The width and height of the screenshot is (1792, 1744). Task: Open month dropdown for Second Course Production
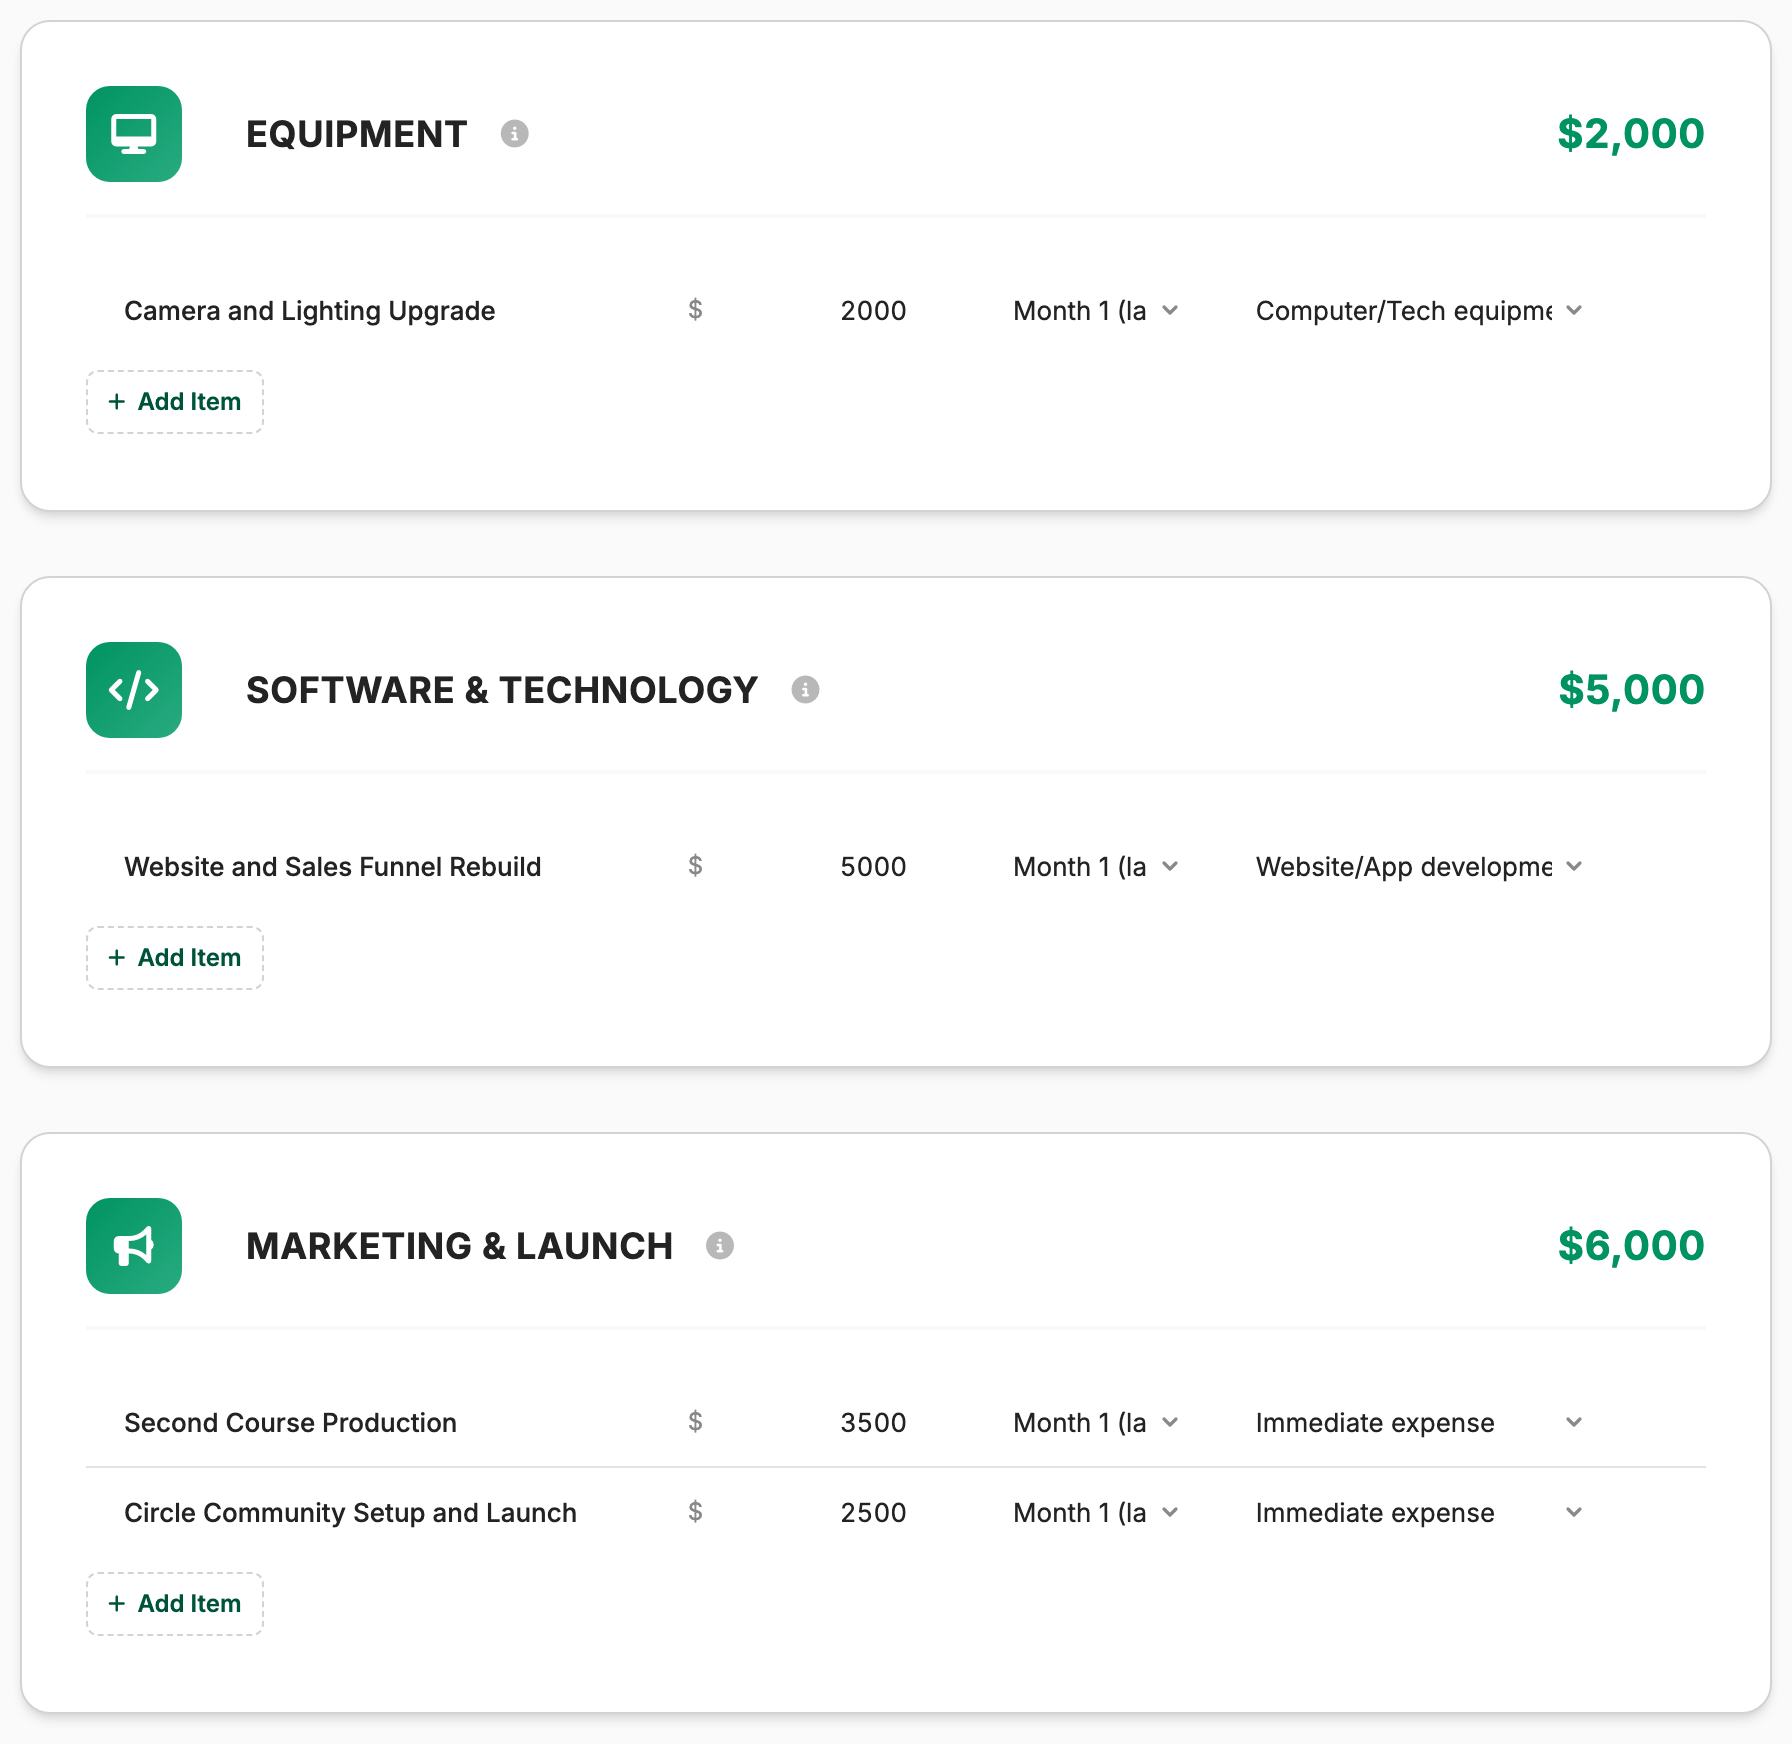pos(1096,1423)
